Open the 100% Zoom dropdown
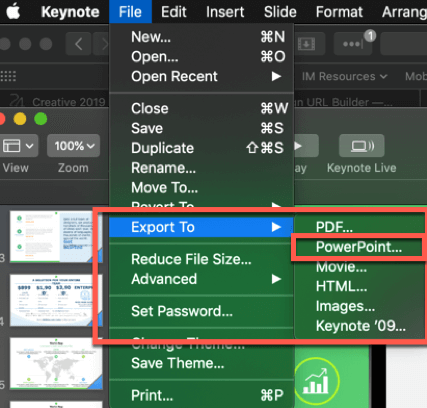 click(x=73, y=146)
